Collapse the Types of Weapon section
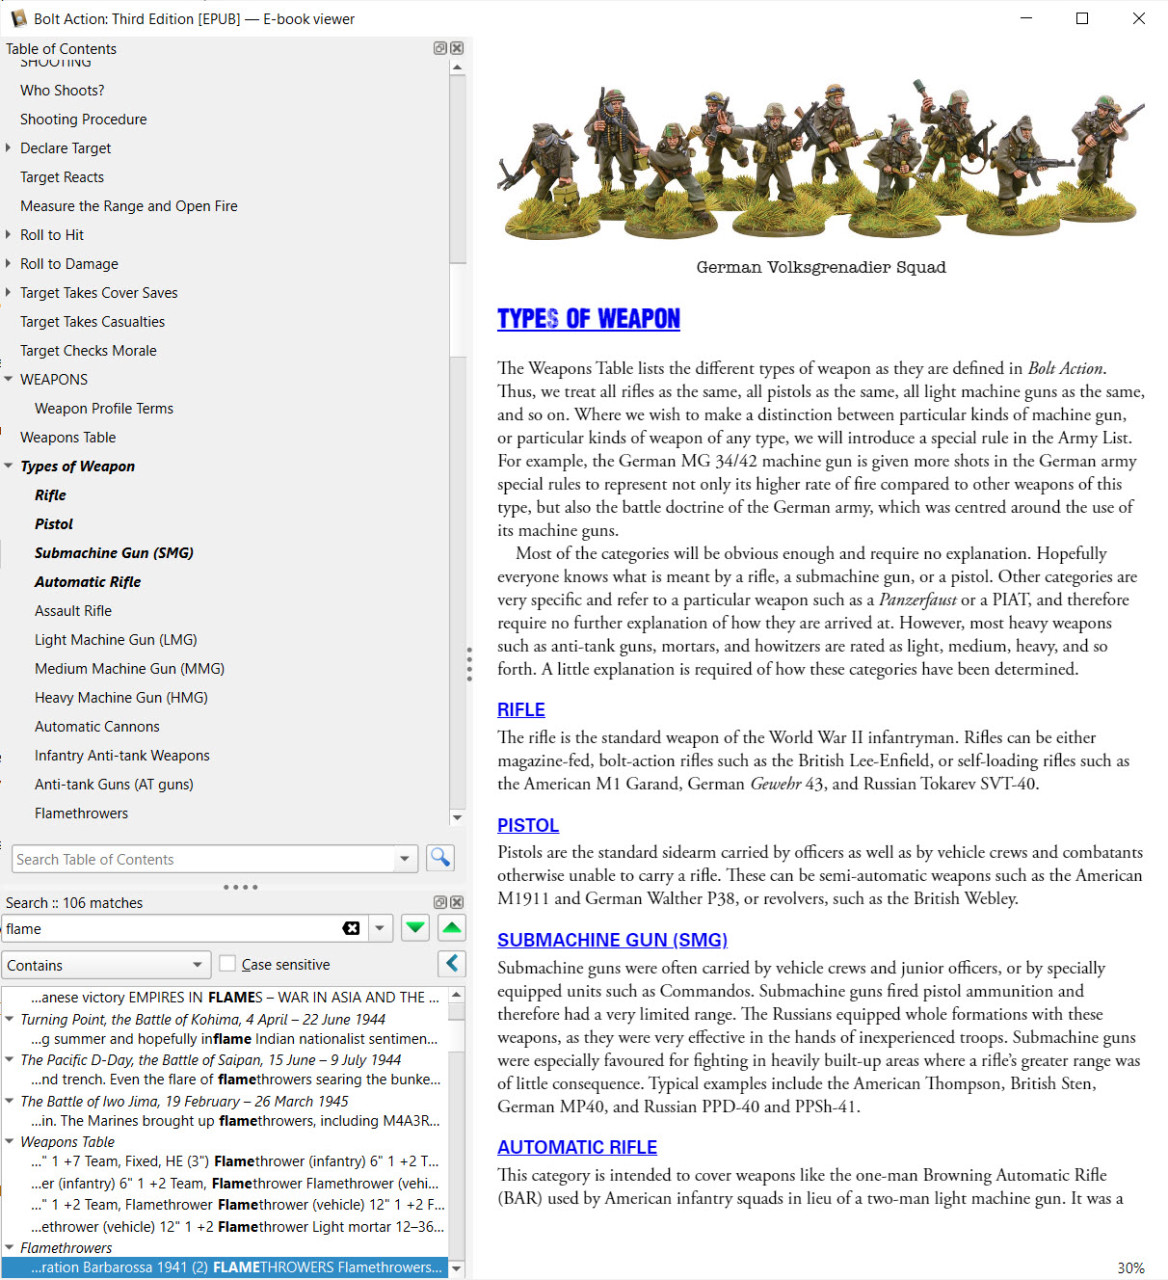Image resolution: width=1168 pixels, height=1280 pixels. [x=9, y=466]
